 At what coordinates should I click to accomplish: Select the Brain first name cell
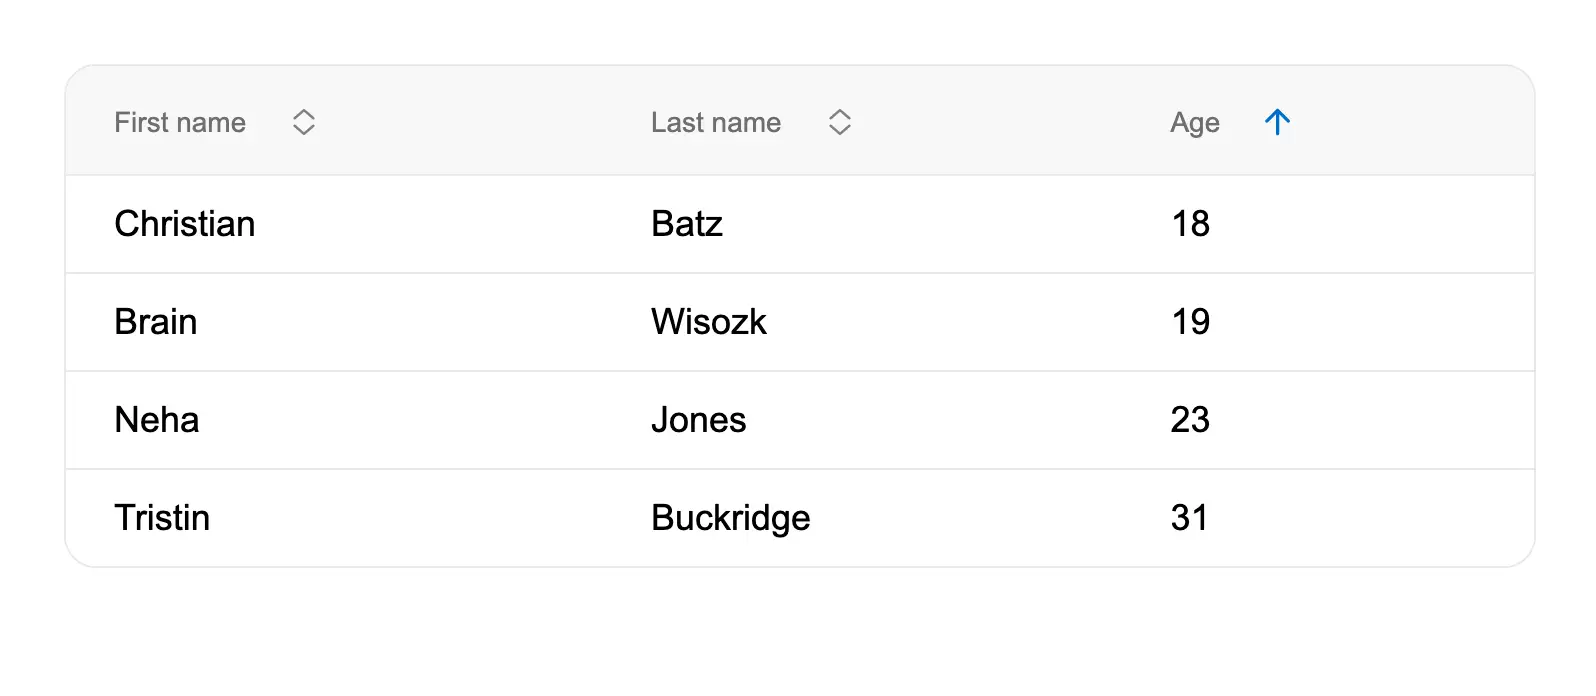[x=156, y=322]
